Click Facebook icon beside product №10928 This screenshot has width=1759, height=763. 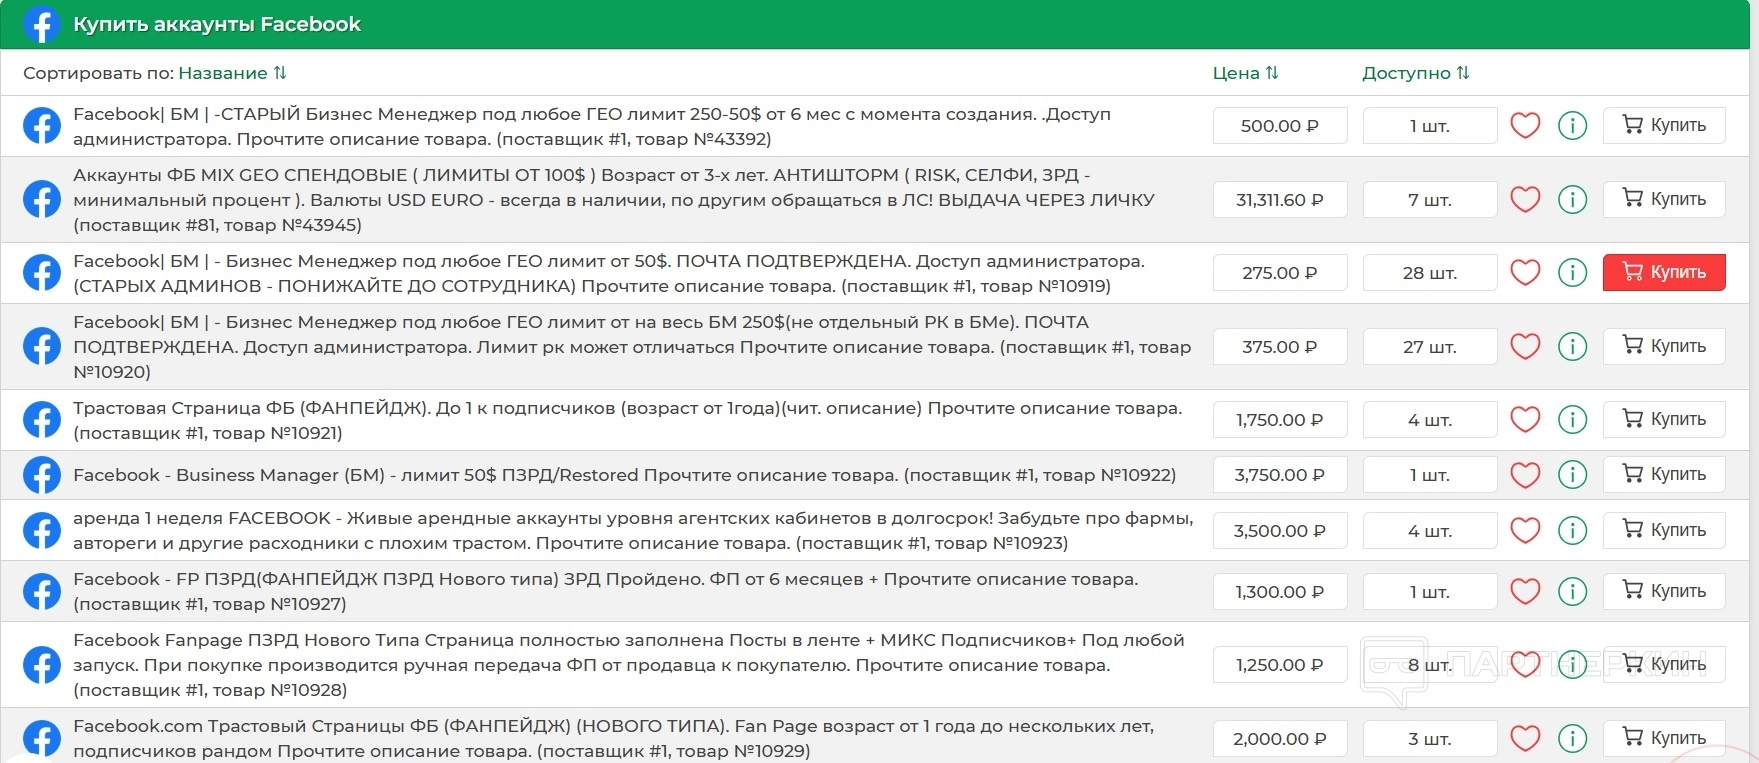(x=42, y=665)
